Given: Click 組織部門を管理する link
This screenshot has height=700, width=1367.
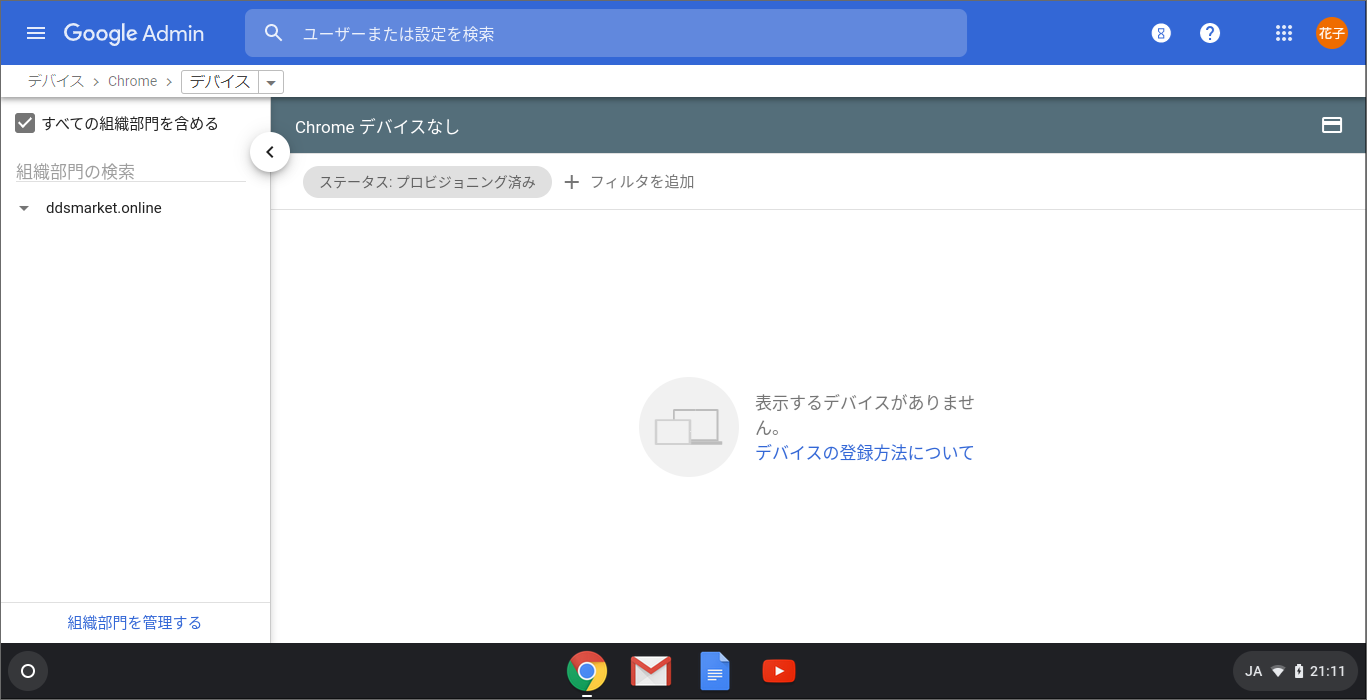Looking at the screenshot, I should [x=134, y=623].
